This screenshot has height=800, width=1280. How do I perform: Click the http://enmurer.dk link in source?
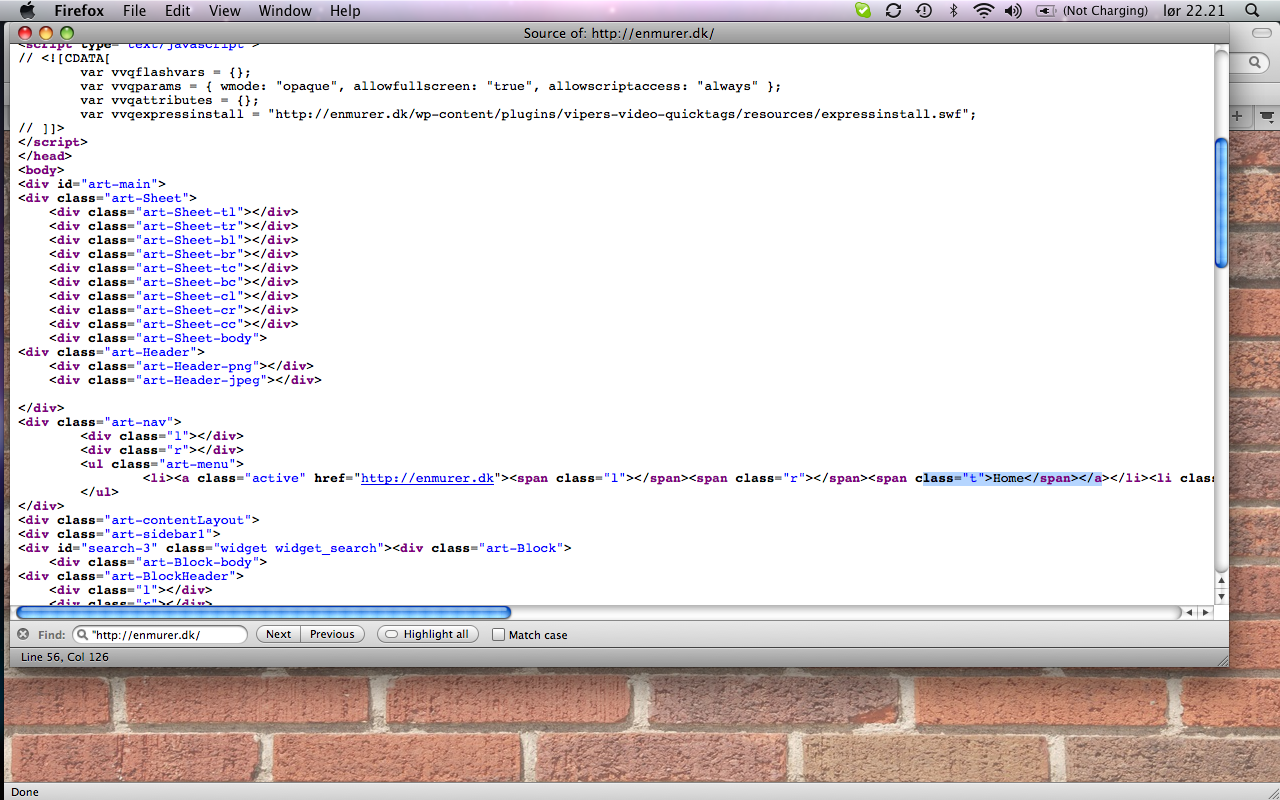click(428, 478)
